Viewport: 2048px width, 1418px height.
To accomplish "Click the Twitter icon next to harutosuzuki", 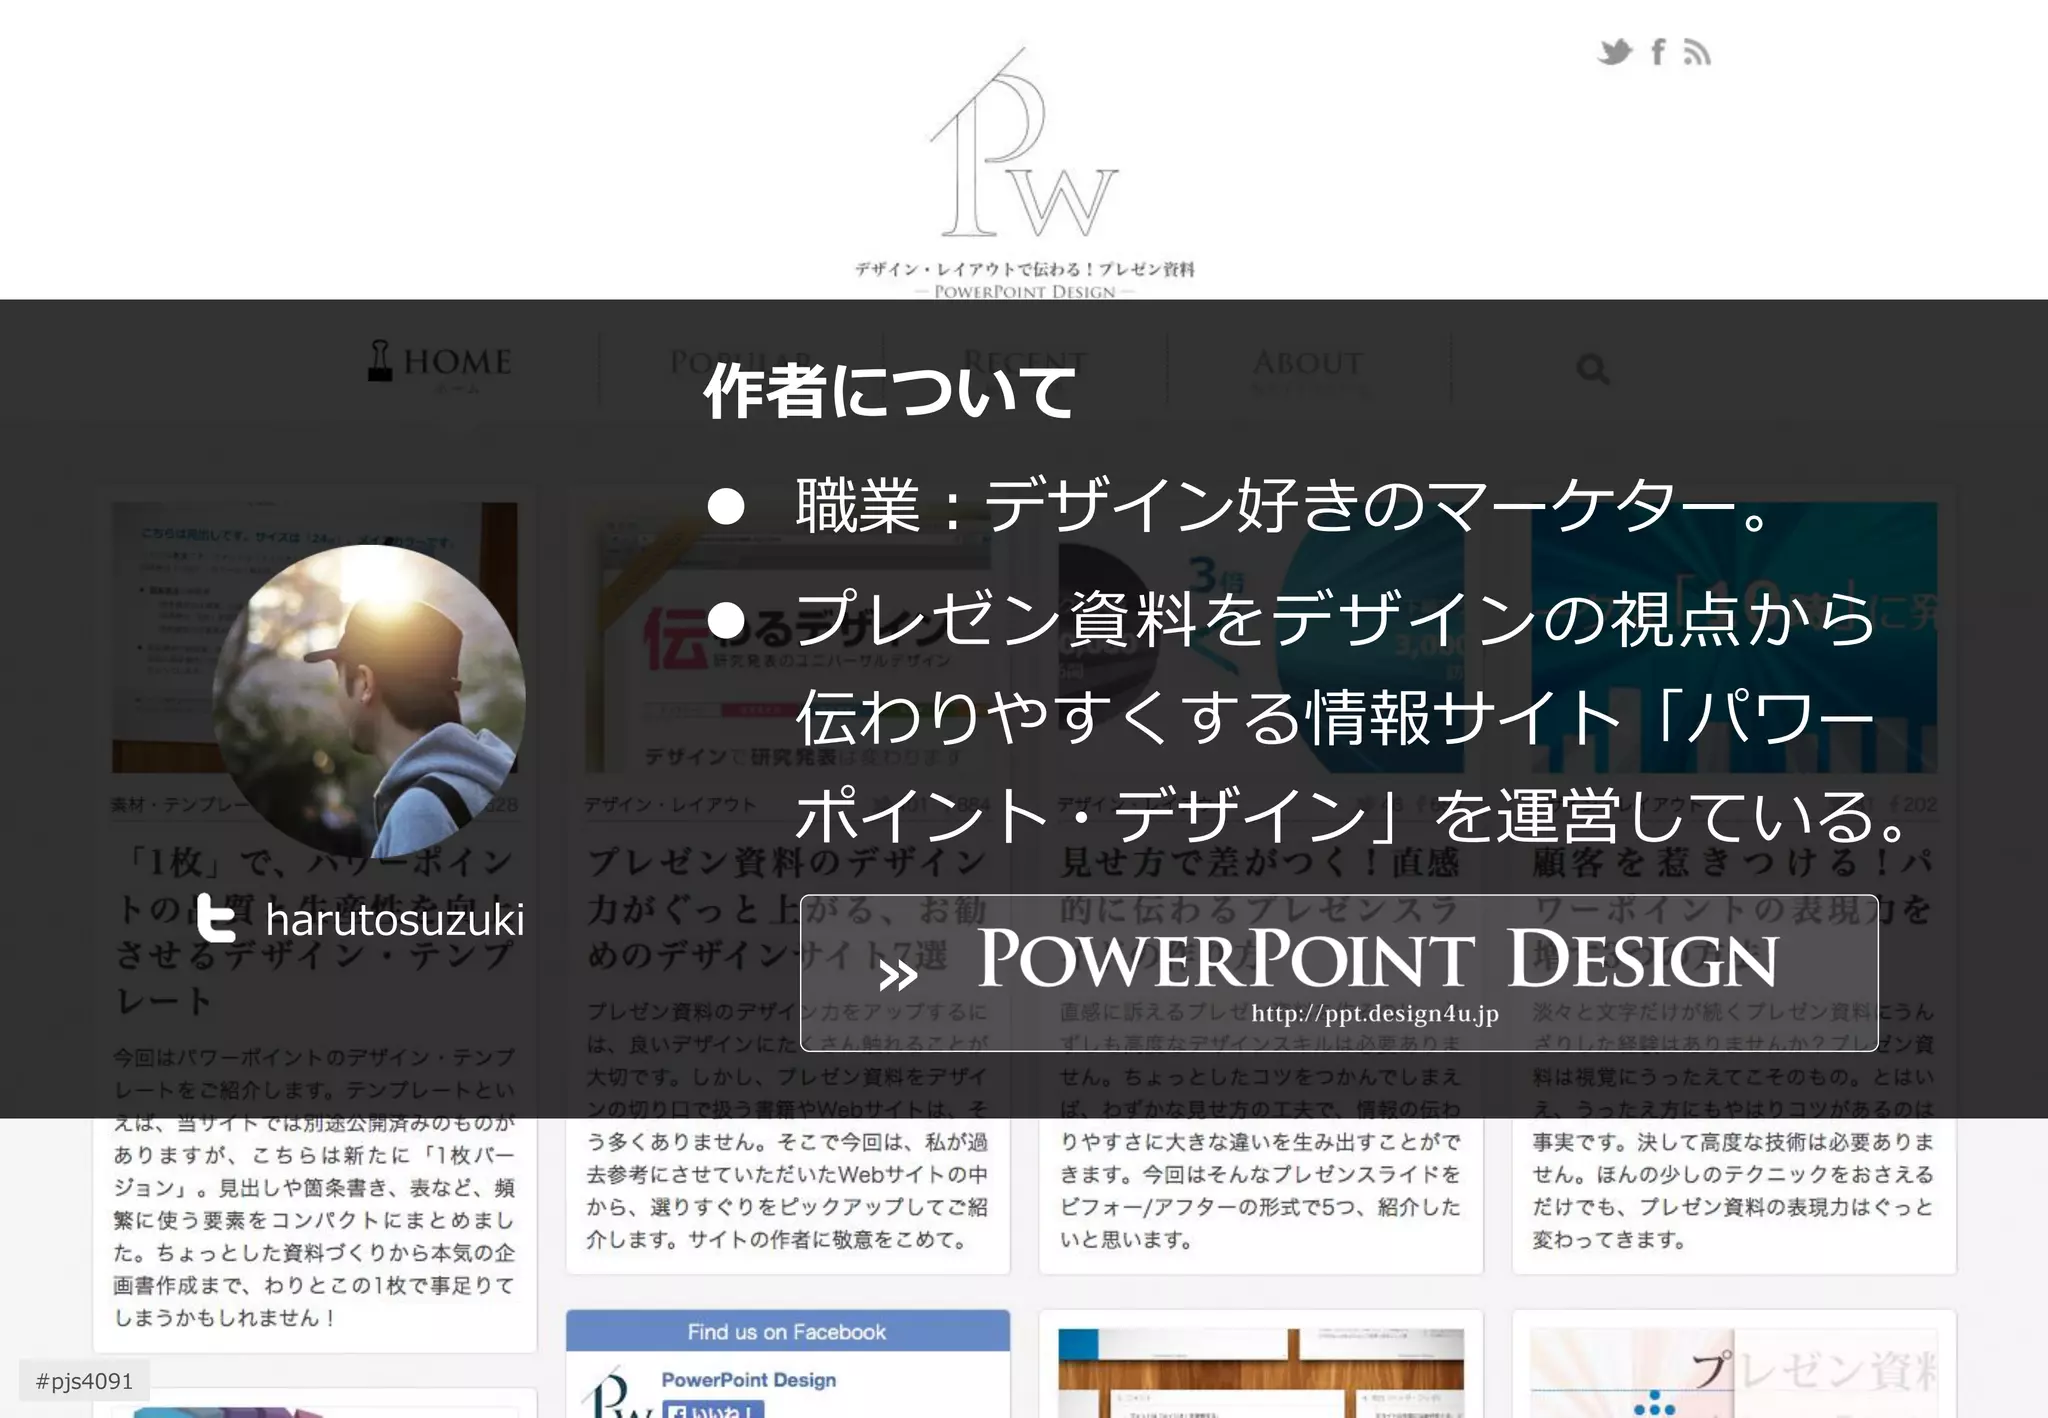I will point(217,918).
